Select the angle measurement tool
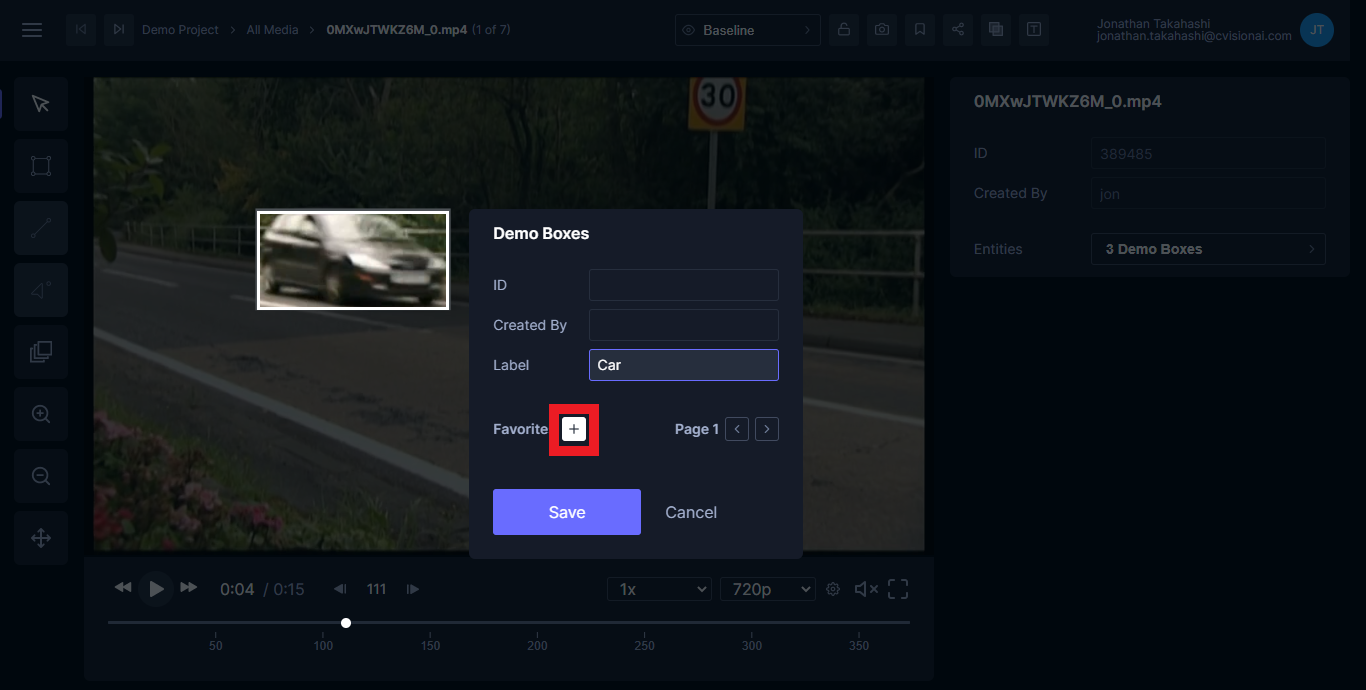This screenshot has width=1366, height=690. click(x=41, y=290)
